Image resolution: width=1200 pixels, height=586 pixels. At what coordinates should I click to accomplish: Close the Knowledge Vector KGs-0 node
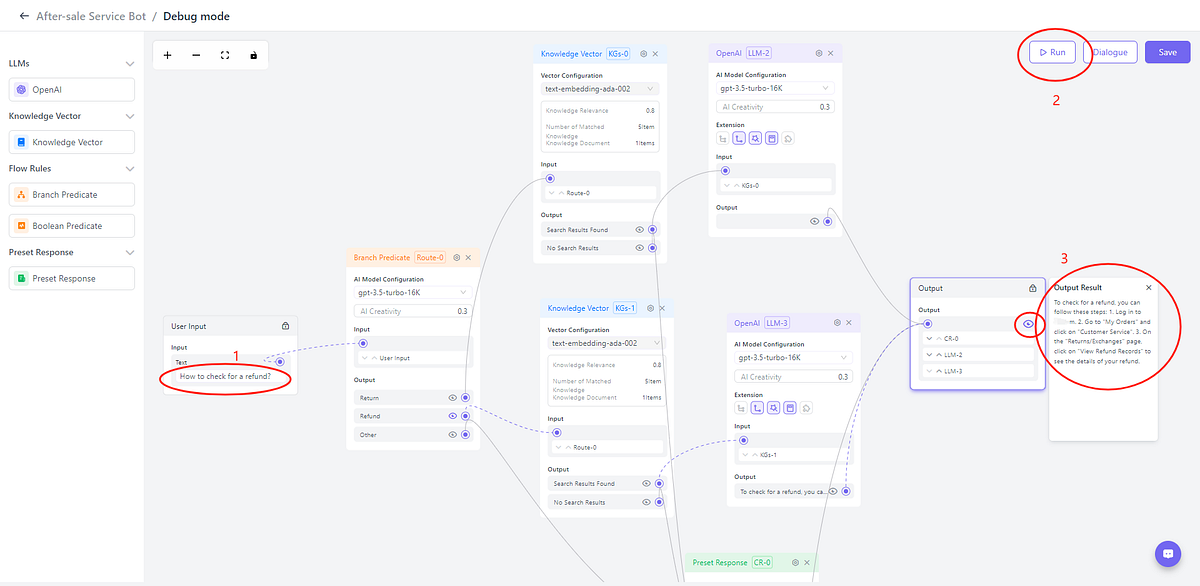[655, 53]
